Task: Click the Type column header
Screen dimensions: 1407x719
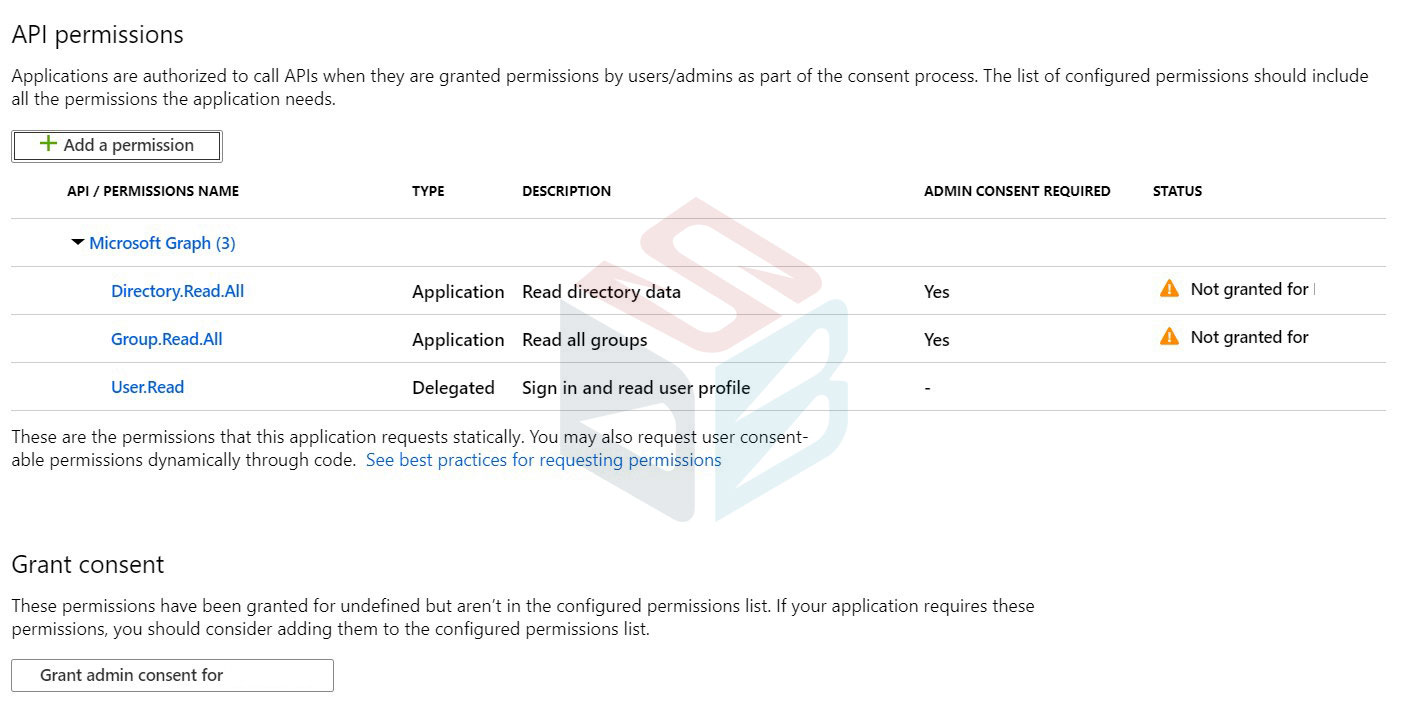Action: (x=428, y=191)
